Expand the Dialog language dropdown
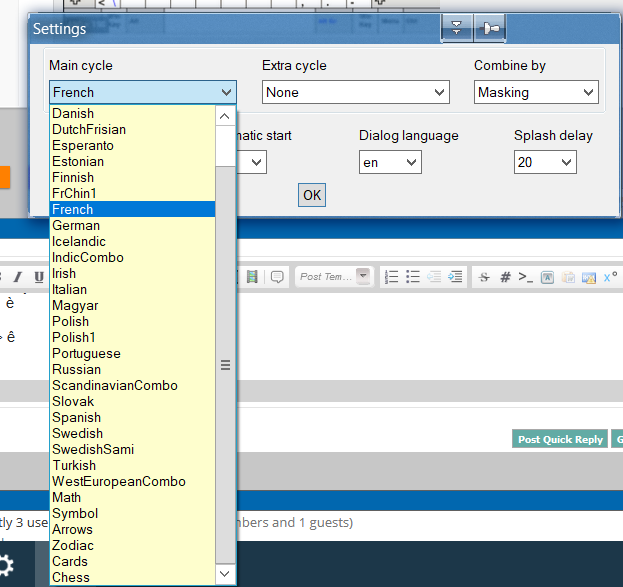Image resolution: width=623 pixels, height=587 pixels. coord(390,162)
